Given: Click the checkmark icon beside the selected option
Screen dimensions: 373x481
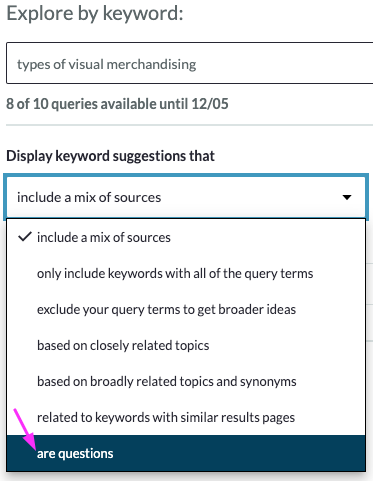Looking at the screenshot, I should 25,237.
